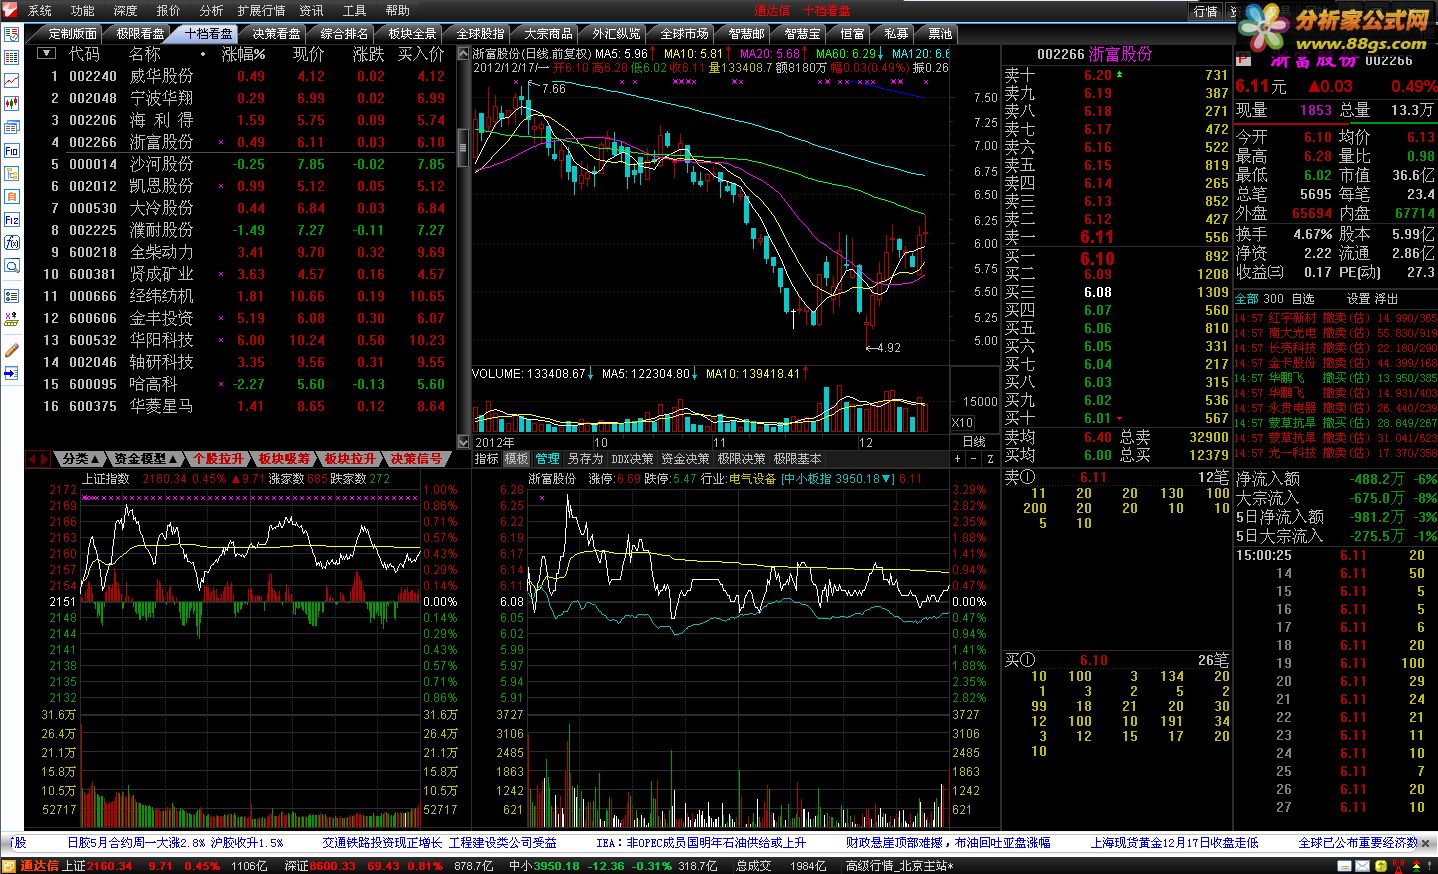1438x874 pixels.
Task: Select the 个股拉升 tab
Action: click(x=218, y=459)
